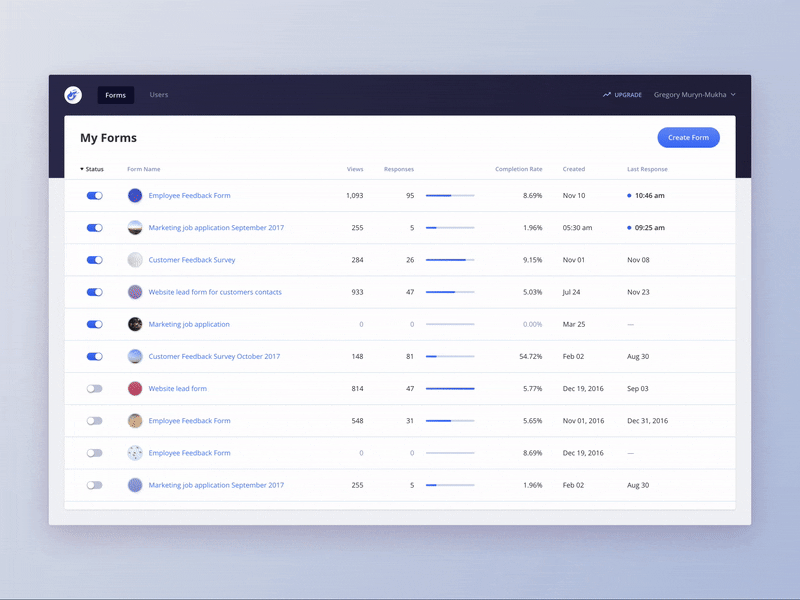Sort by the Completion Rate column header
This screenshot has height=600, width=800.
coord(518,169)
